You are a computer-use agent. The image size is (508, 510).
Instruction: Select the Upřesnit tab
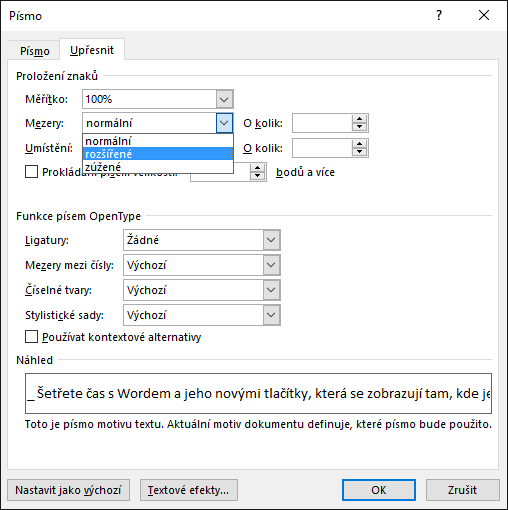tap(92, 50)
